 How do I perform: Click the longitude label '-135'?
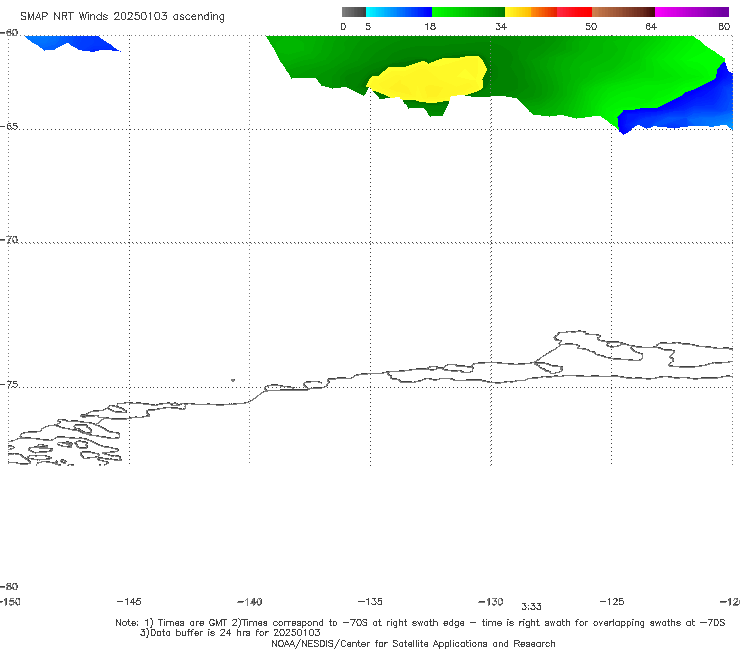pyautogui.click(x=370, y=602)
